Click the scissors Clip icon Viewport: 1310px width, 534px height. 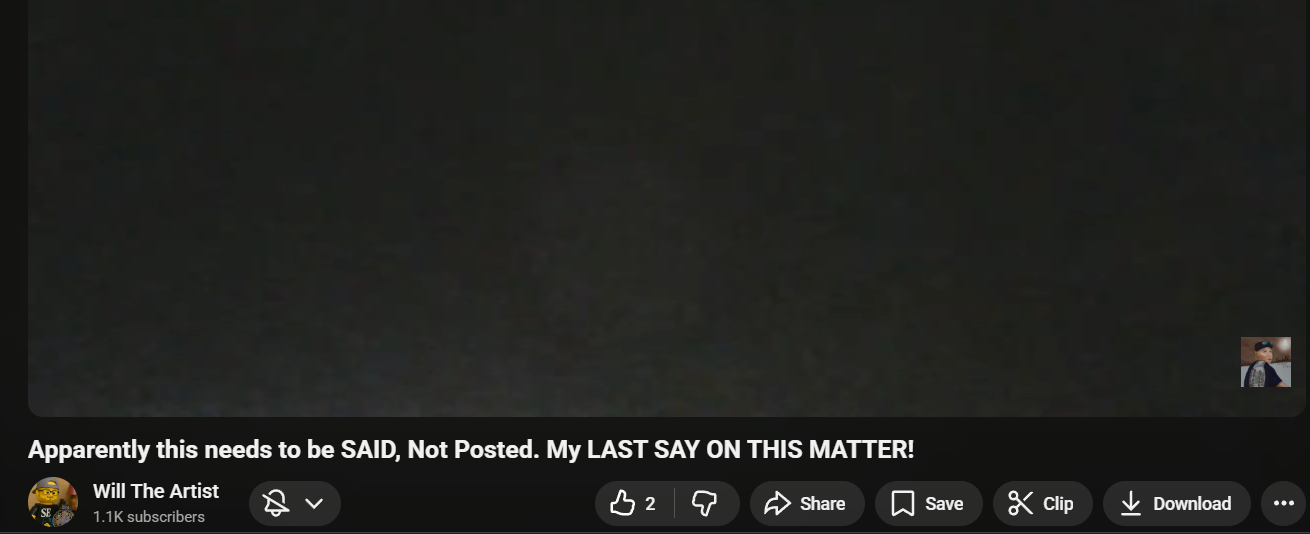click(1020, 503)
